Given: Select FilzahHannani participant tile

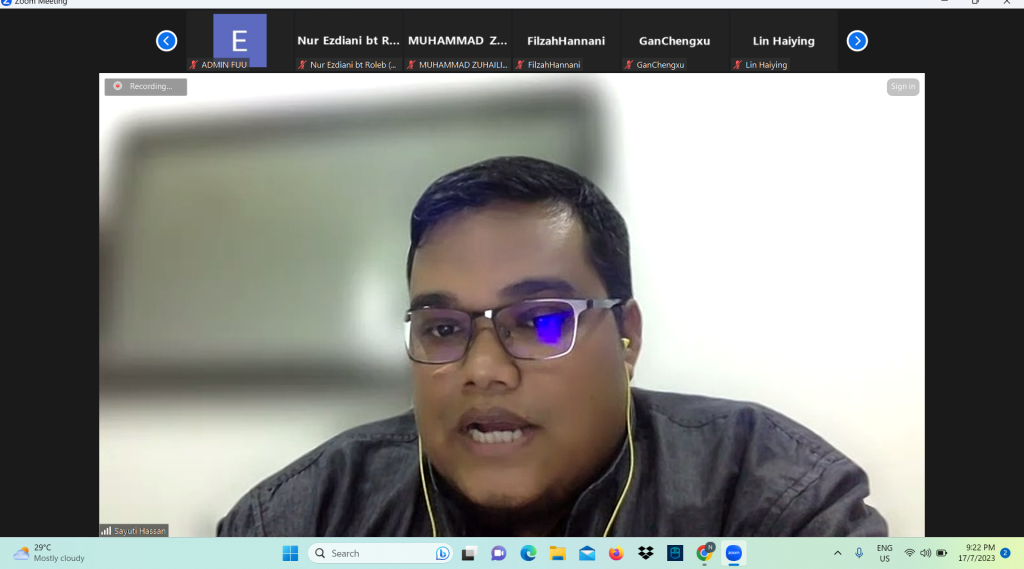Looking at the screenshot, I should pyautogui.click(x=566, y=42).
